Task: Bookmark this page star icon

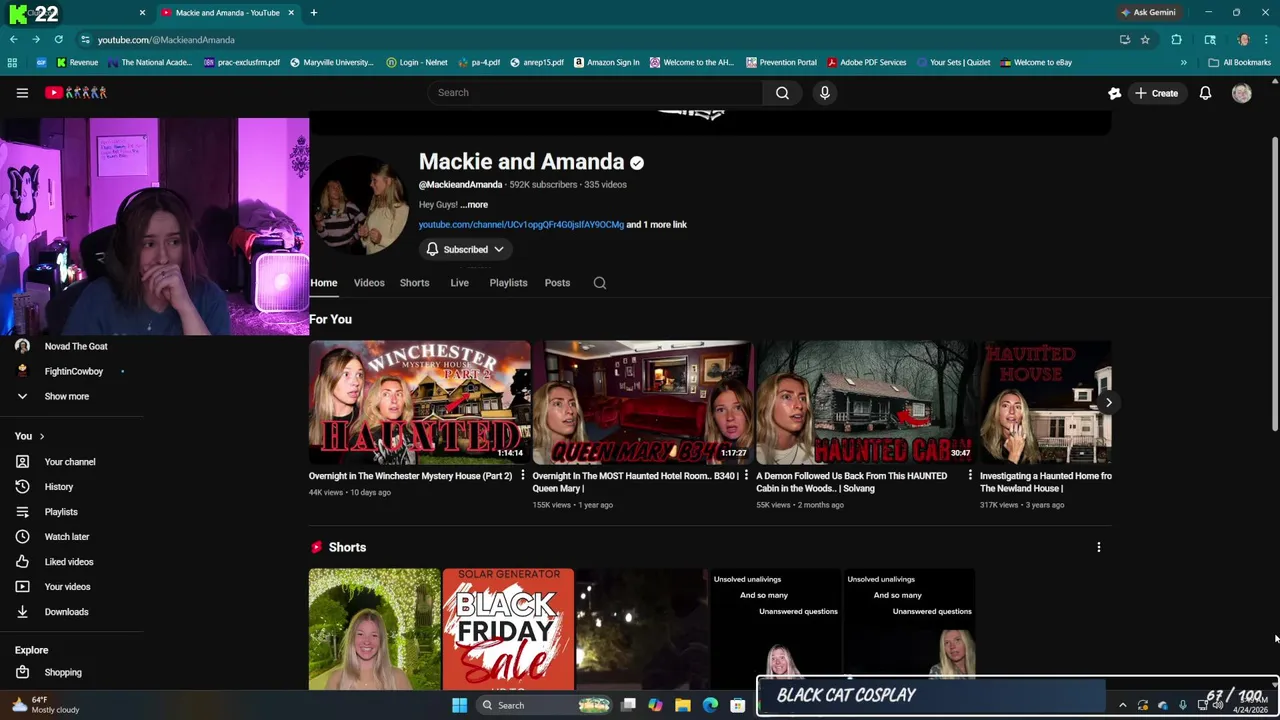Action: click(1145, 39)
